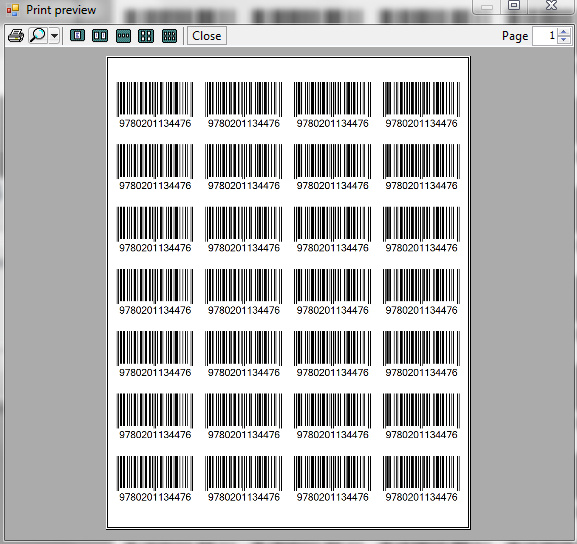577x544 pixels.
Task: Click the previewed barcode page
Action: [288, 293]
